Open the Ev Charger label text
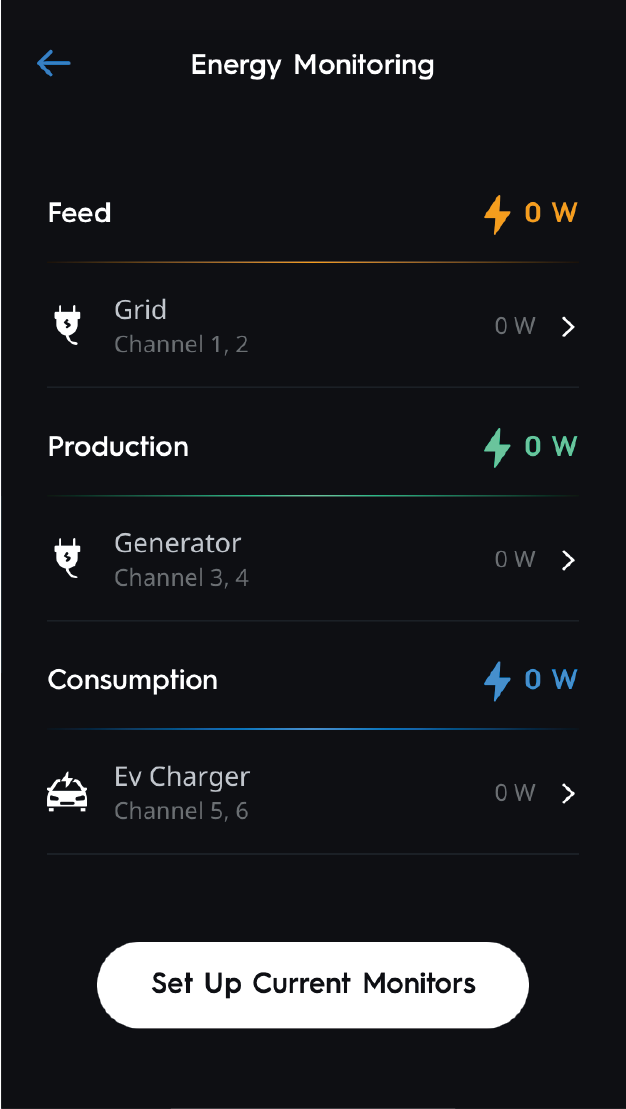626x1109 pixels. coord(182,776)
